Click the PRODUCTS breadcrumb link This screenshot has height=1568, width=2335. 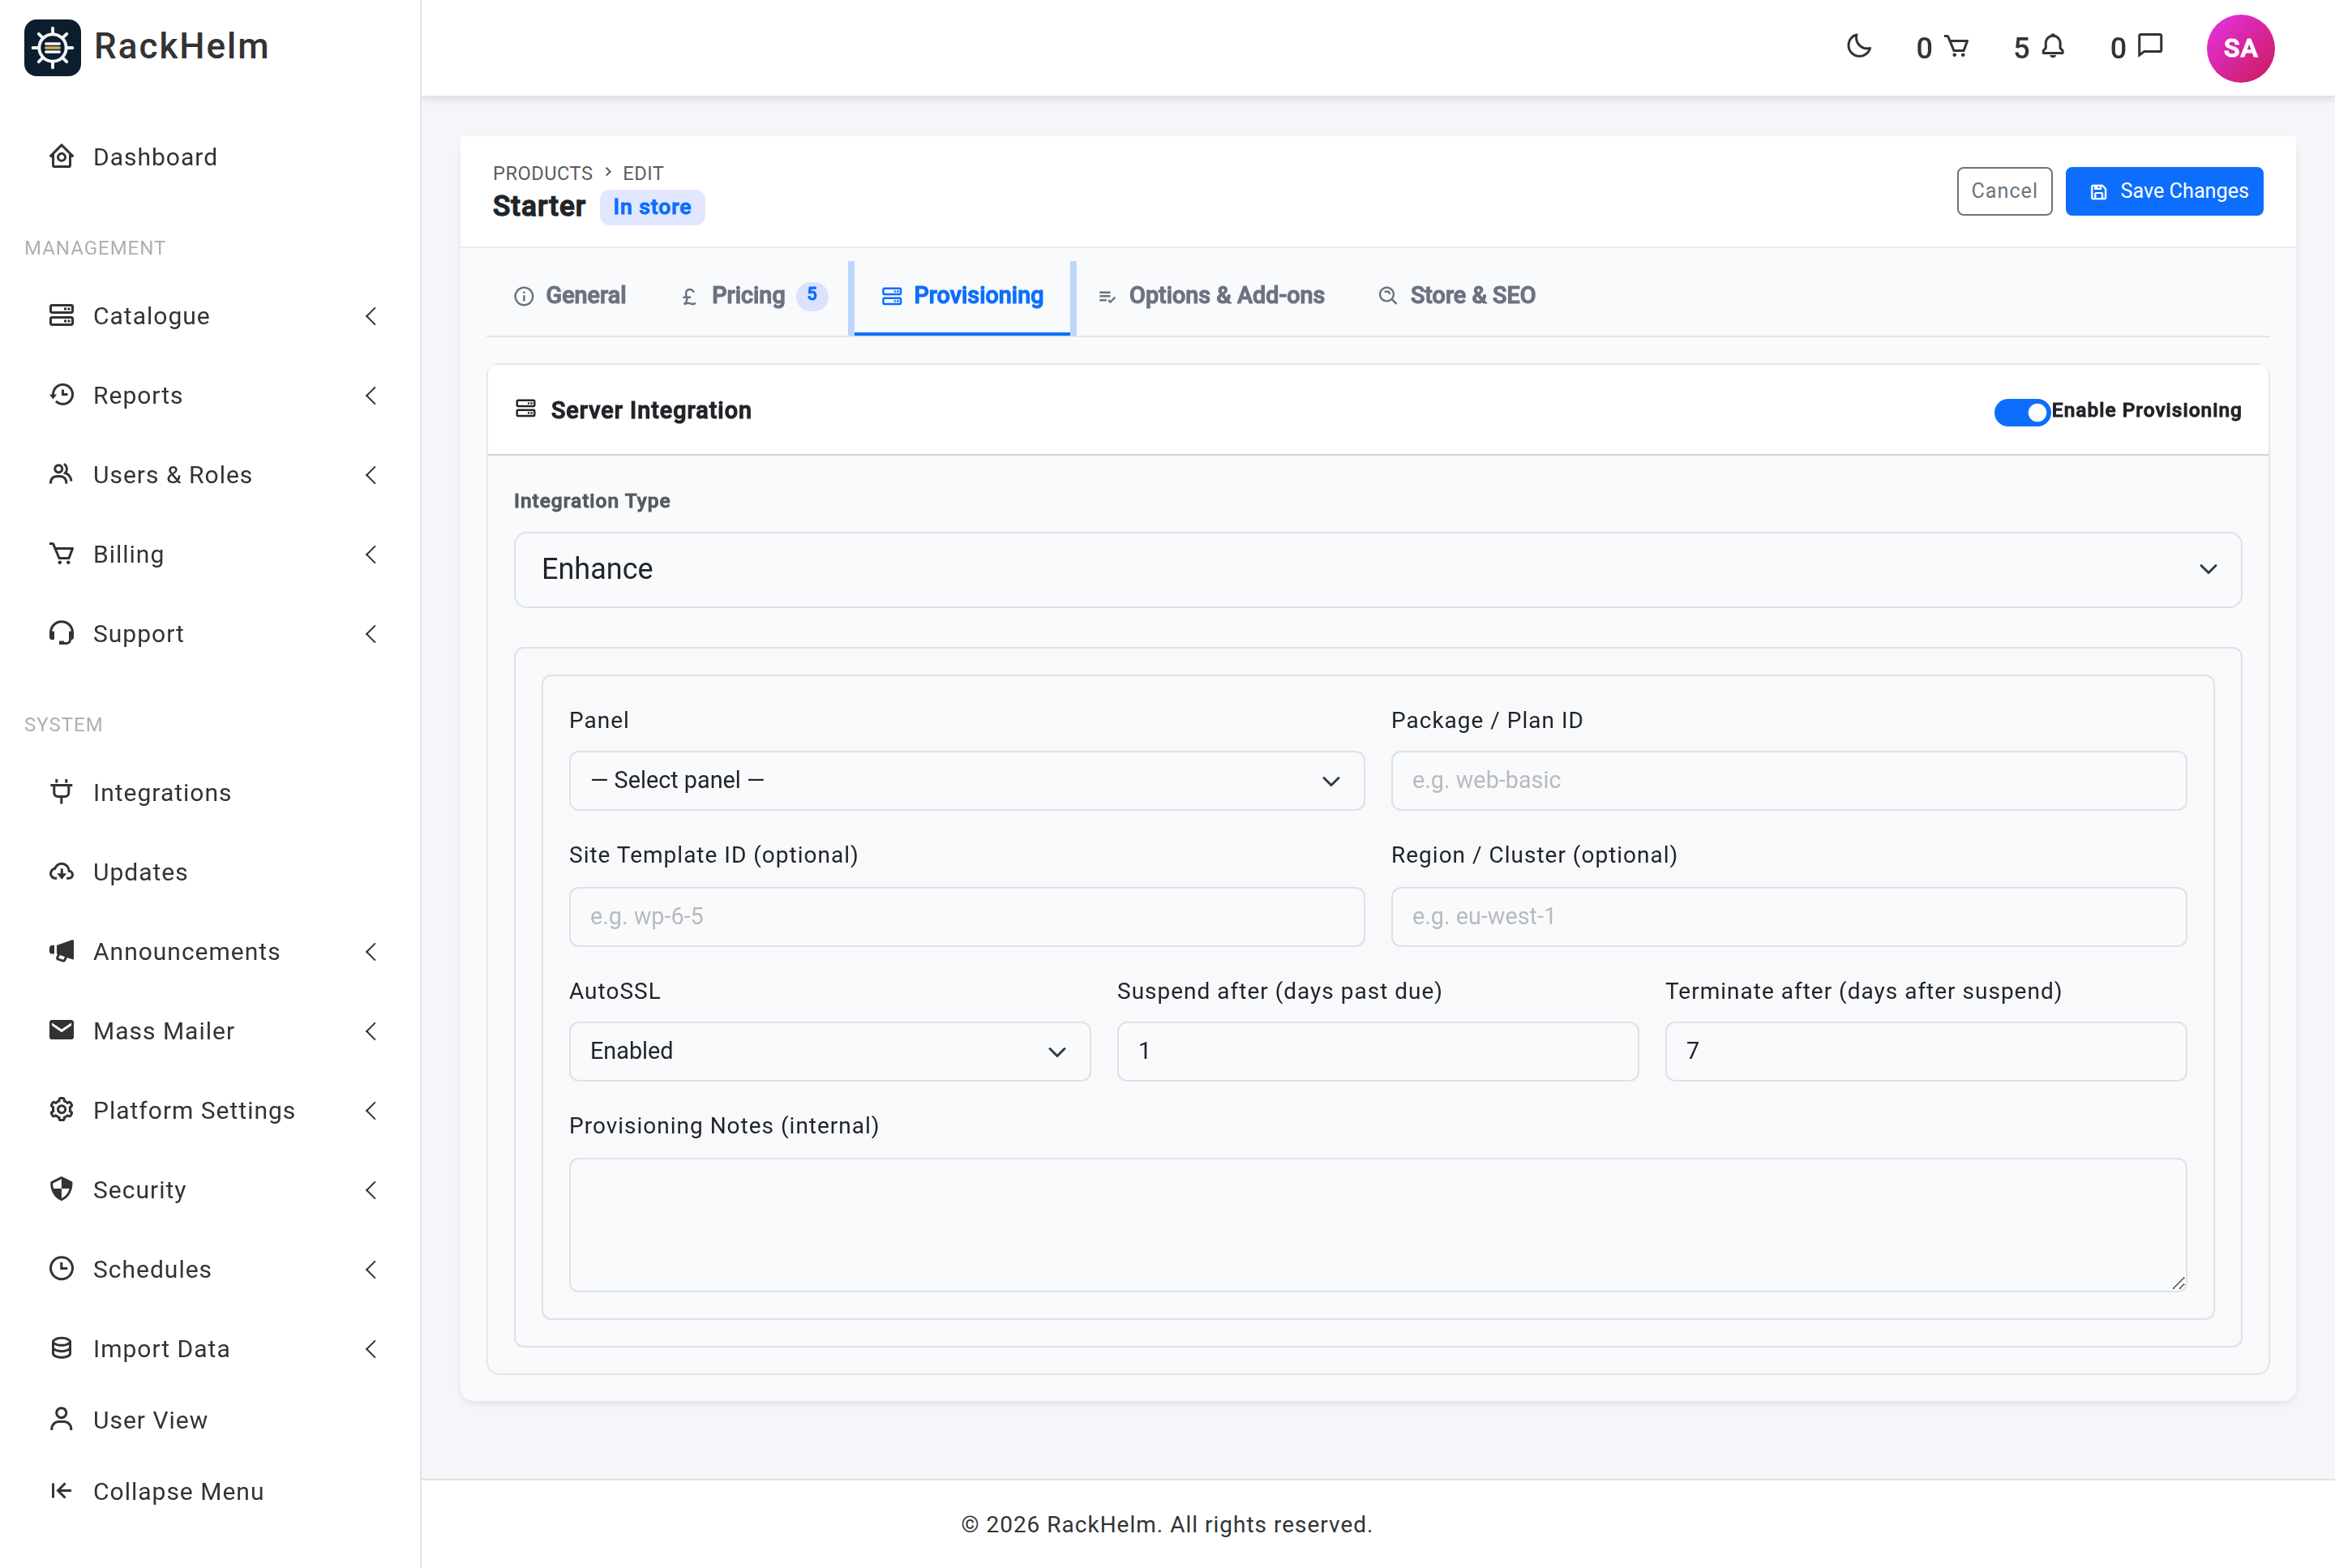coord(542,173)
